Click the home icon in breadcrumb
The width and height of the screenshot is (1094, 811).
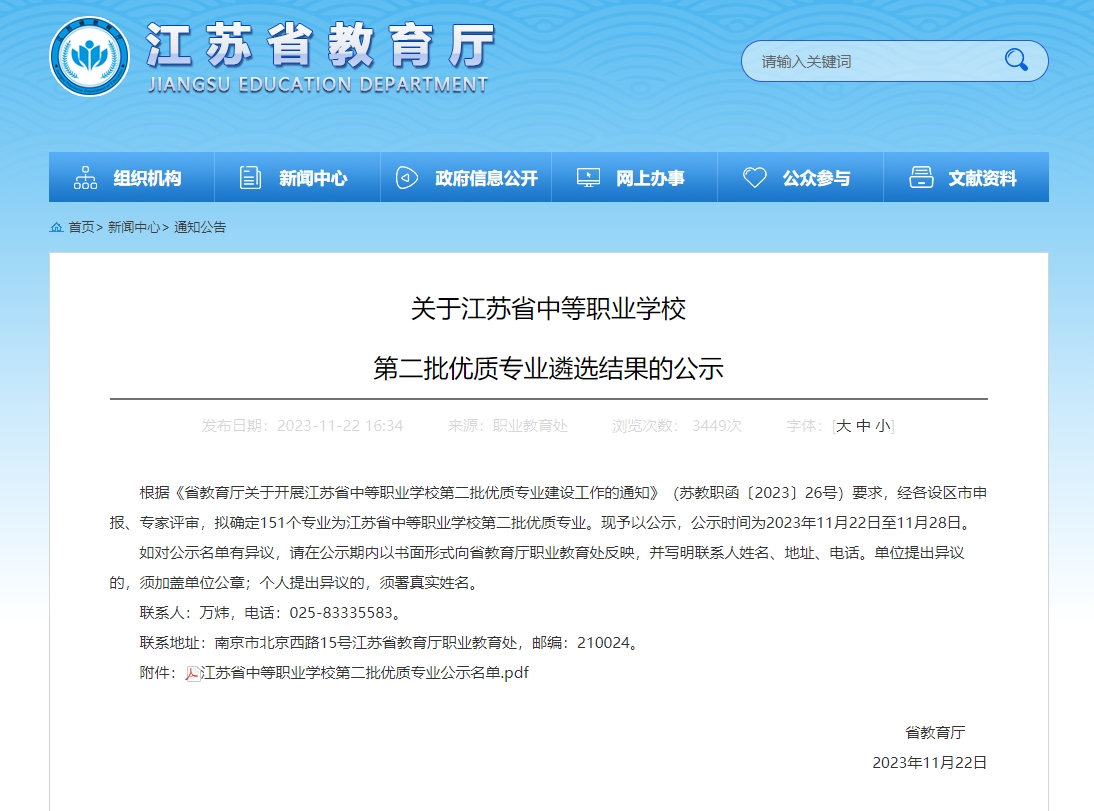click(x=56, y=227)
